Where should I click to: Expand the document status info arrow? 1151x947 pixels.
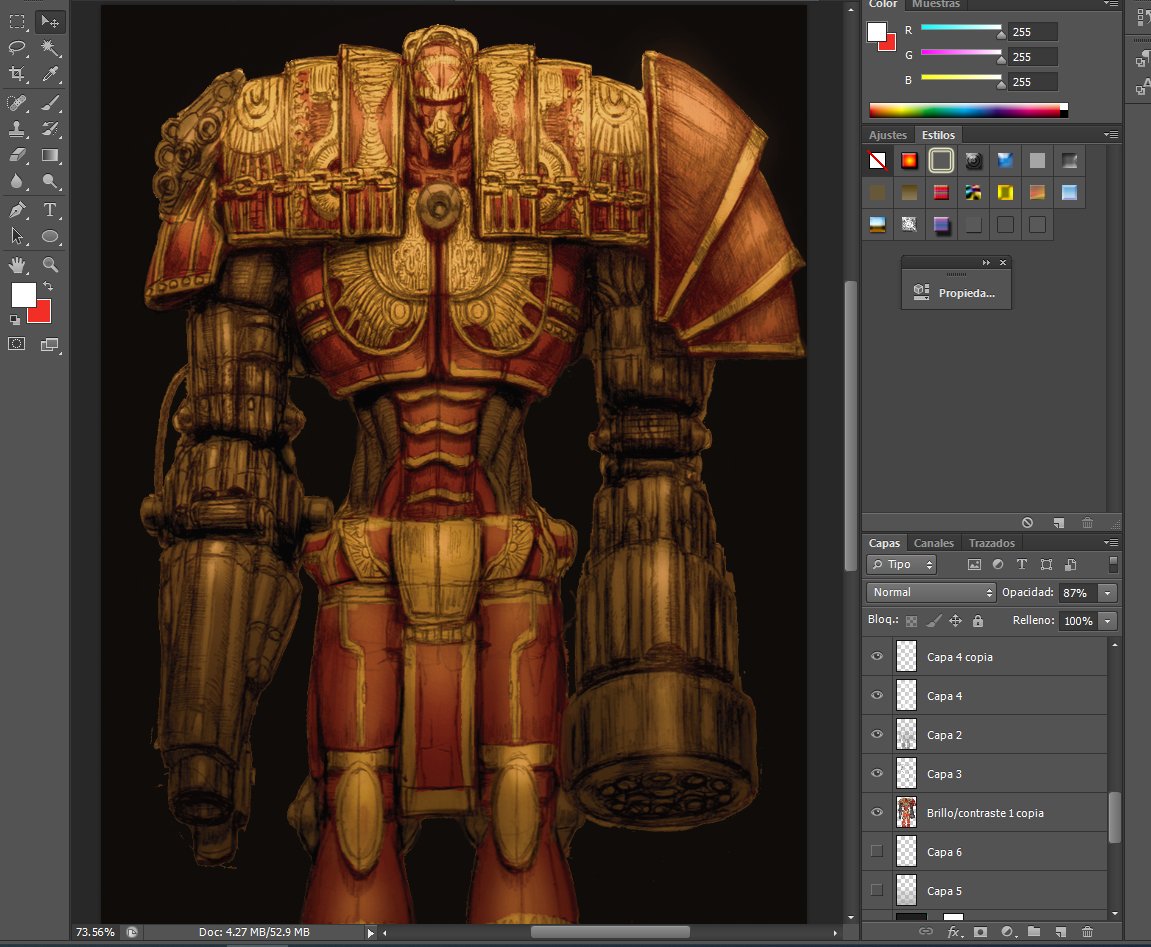[x=370, y=933]
